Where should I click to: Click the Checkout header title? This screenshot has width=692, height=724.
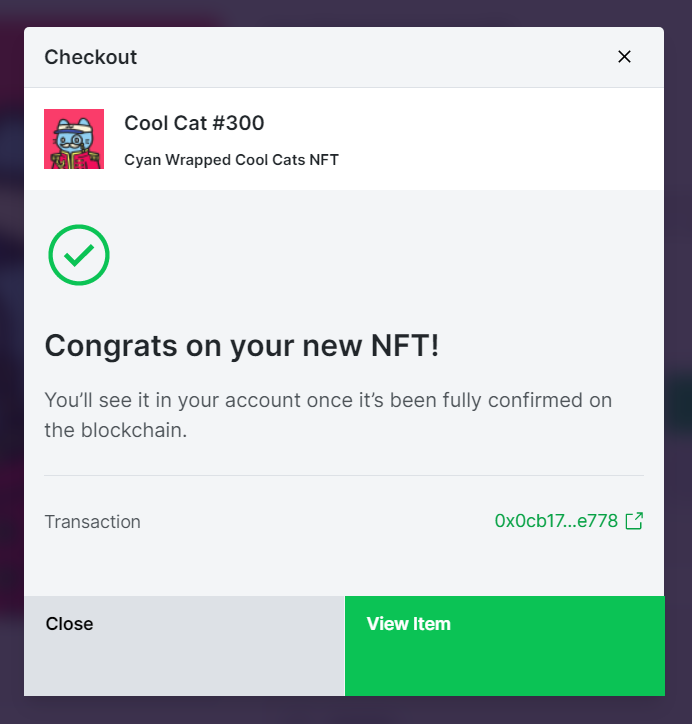(91, 57)
